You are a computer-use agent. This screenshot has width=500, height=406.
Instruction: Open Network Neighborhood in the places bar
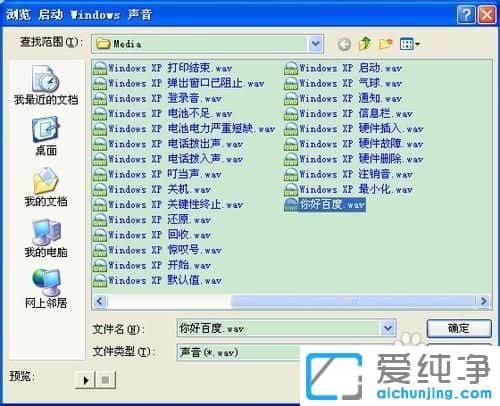tap(46, 289)
